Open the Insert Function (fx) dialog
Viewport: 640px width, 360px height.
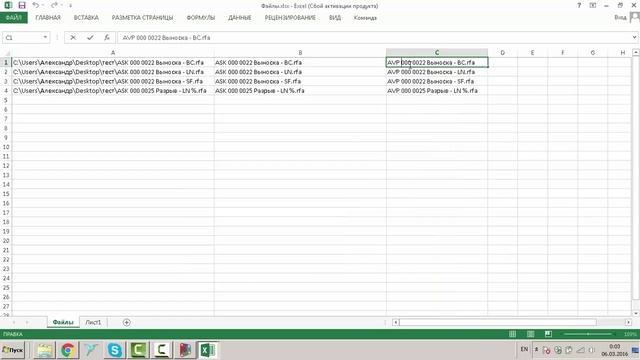pyautogui.click(x=107, y=38)
